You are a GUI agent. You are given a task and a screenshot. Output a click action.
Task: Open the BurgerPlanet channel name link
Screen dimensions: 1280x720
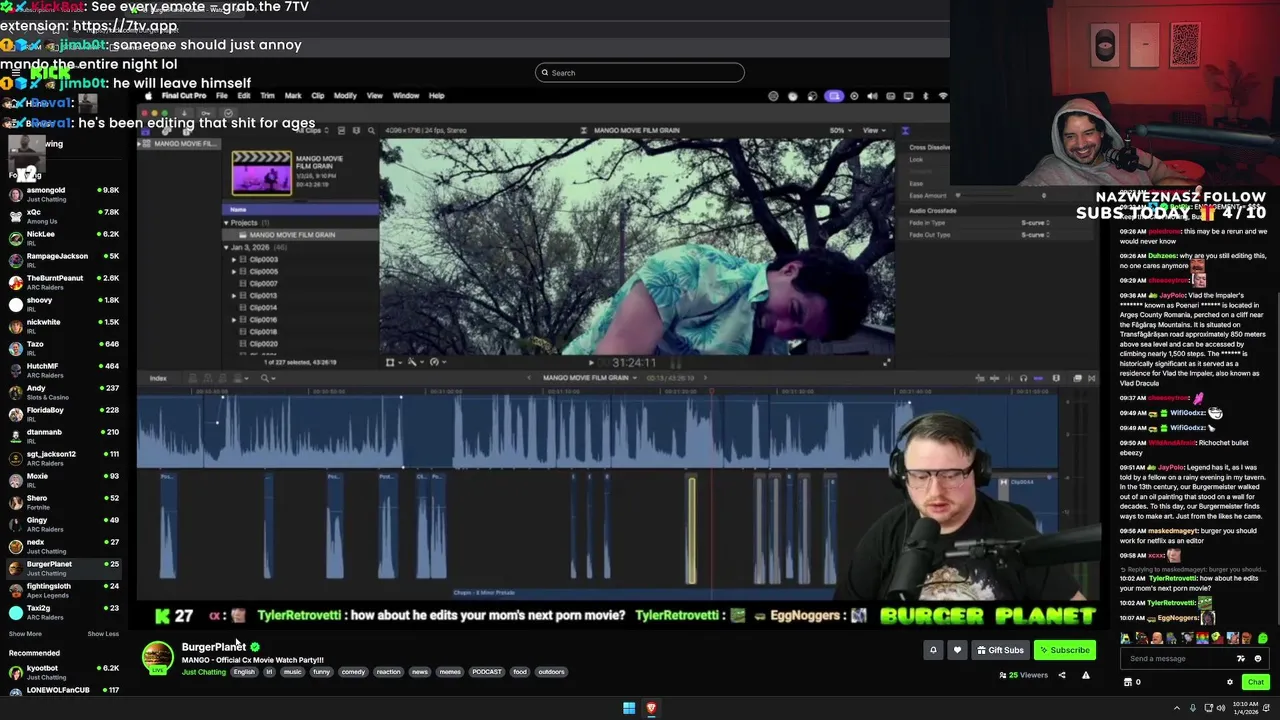click(x=214, y=647)
